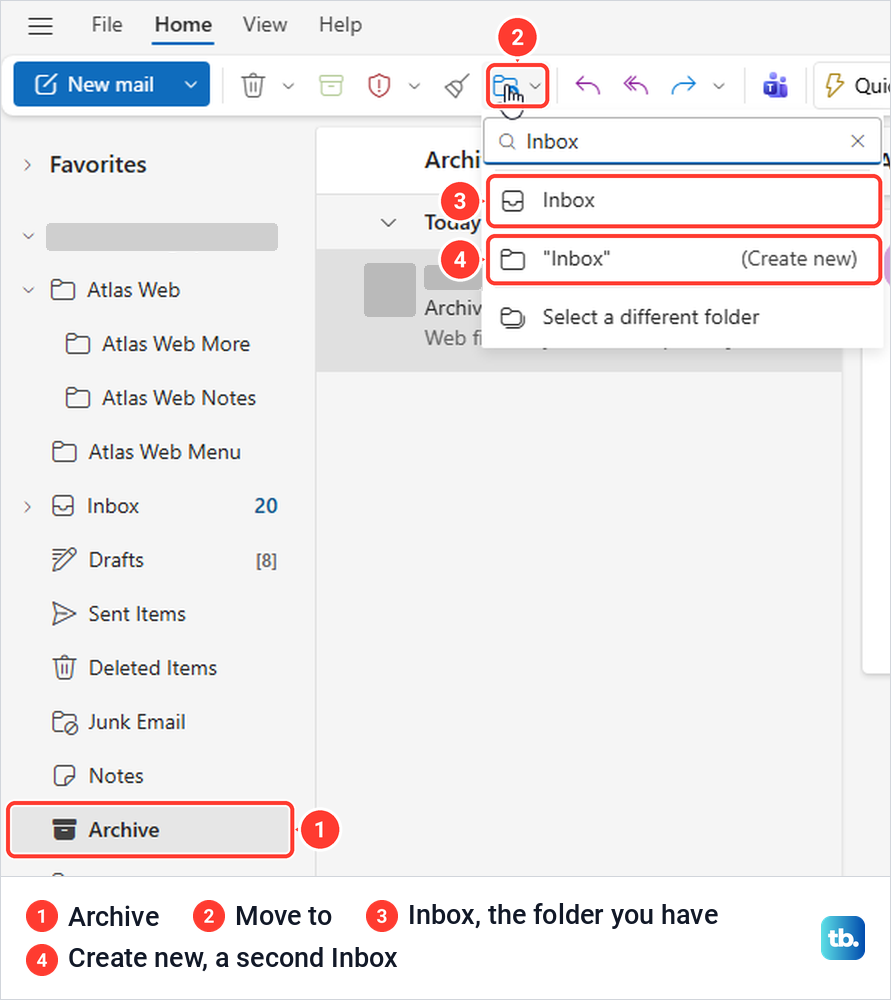The width and height of the screenshot is (891, 1000).
Task: Expand the Favorites section
Action: [27, 165]
